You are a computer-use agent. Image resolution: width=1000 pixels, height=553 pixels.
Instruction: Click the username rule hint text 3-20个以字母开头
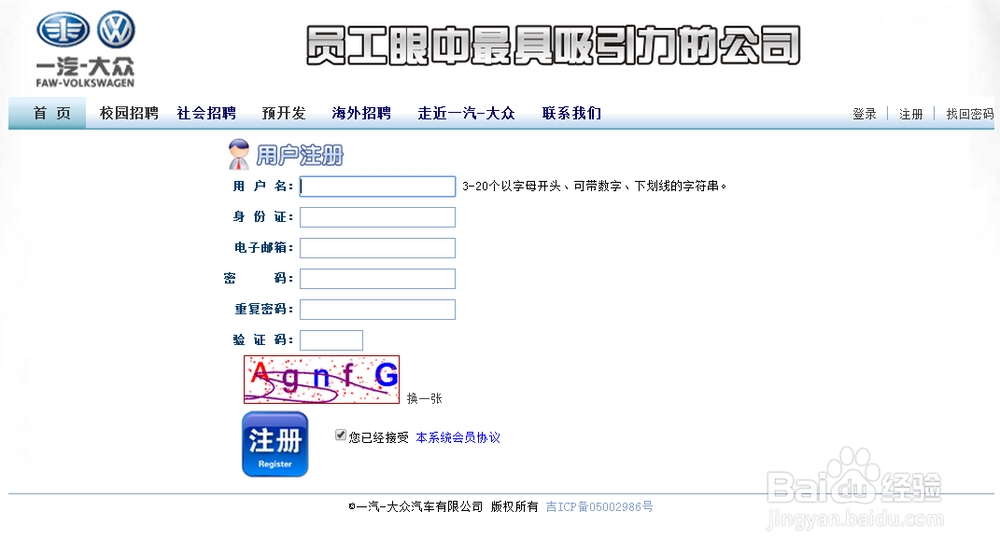pos(594,186)
